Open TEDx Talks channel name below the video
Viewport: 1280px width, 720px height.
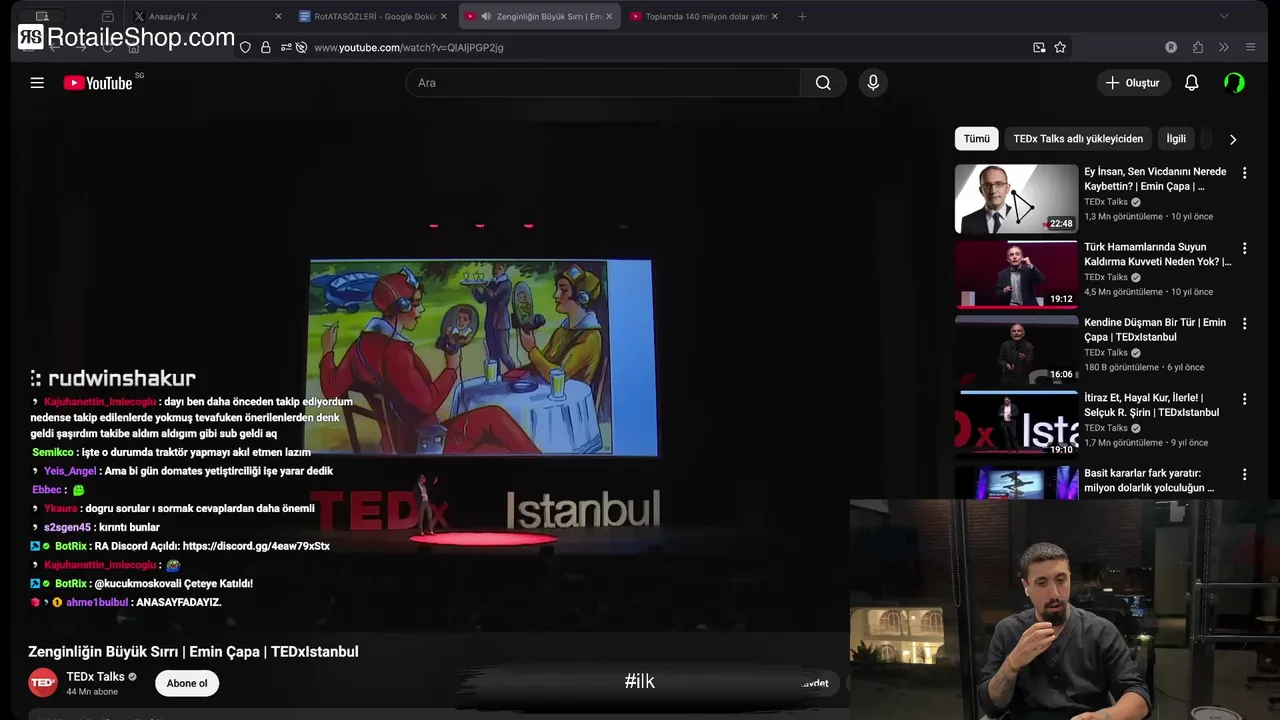point(95,677)
